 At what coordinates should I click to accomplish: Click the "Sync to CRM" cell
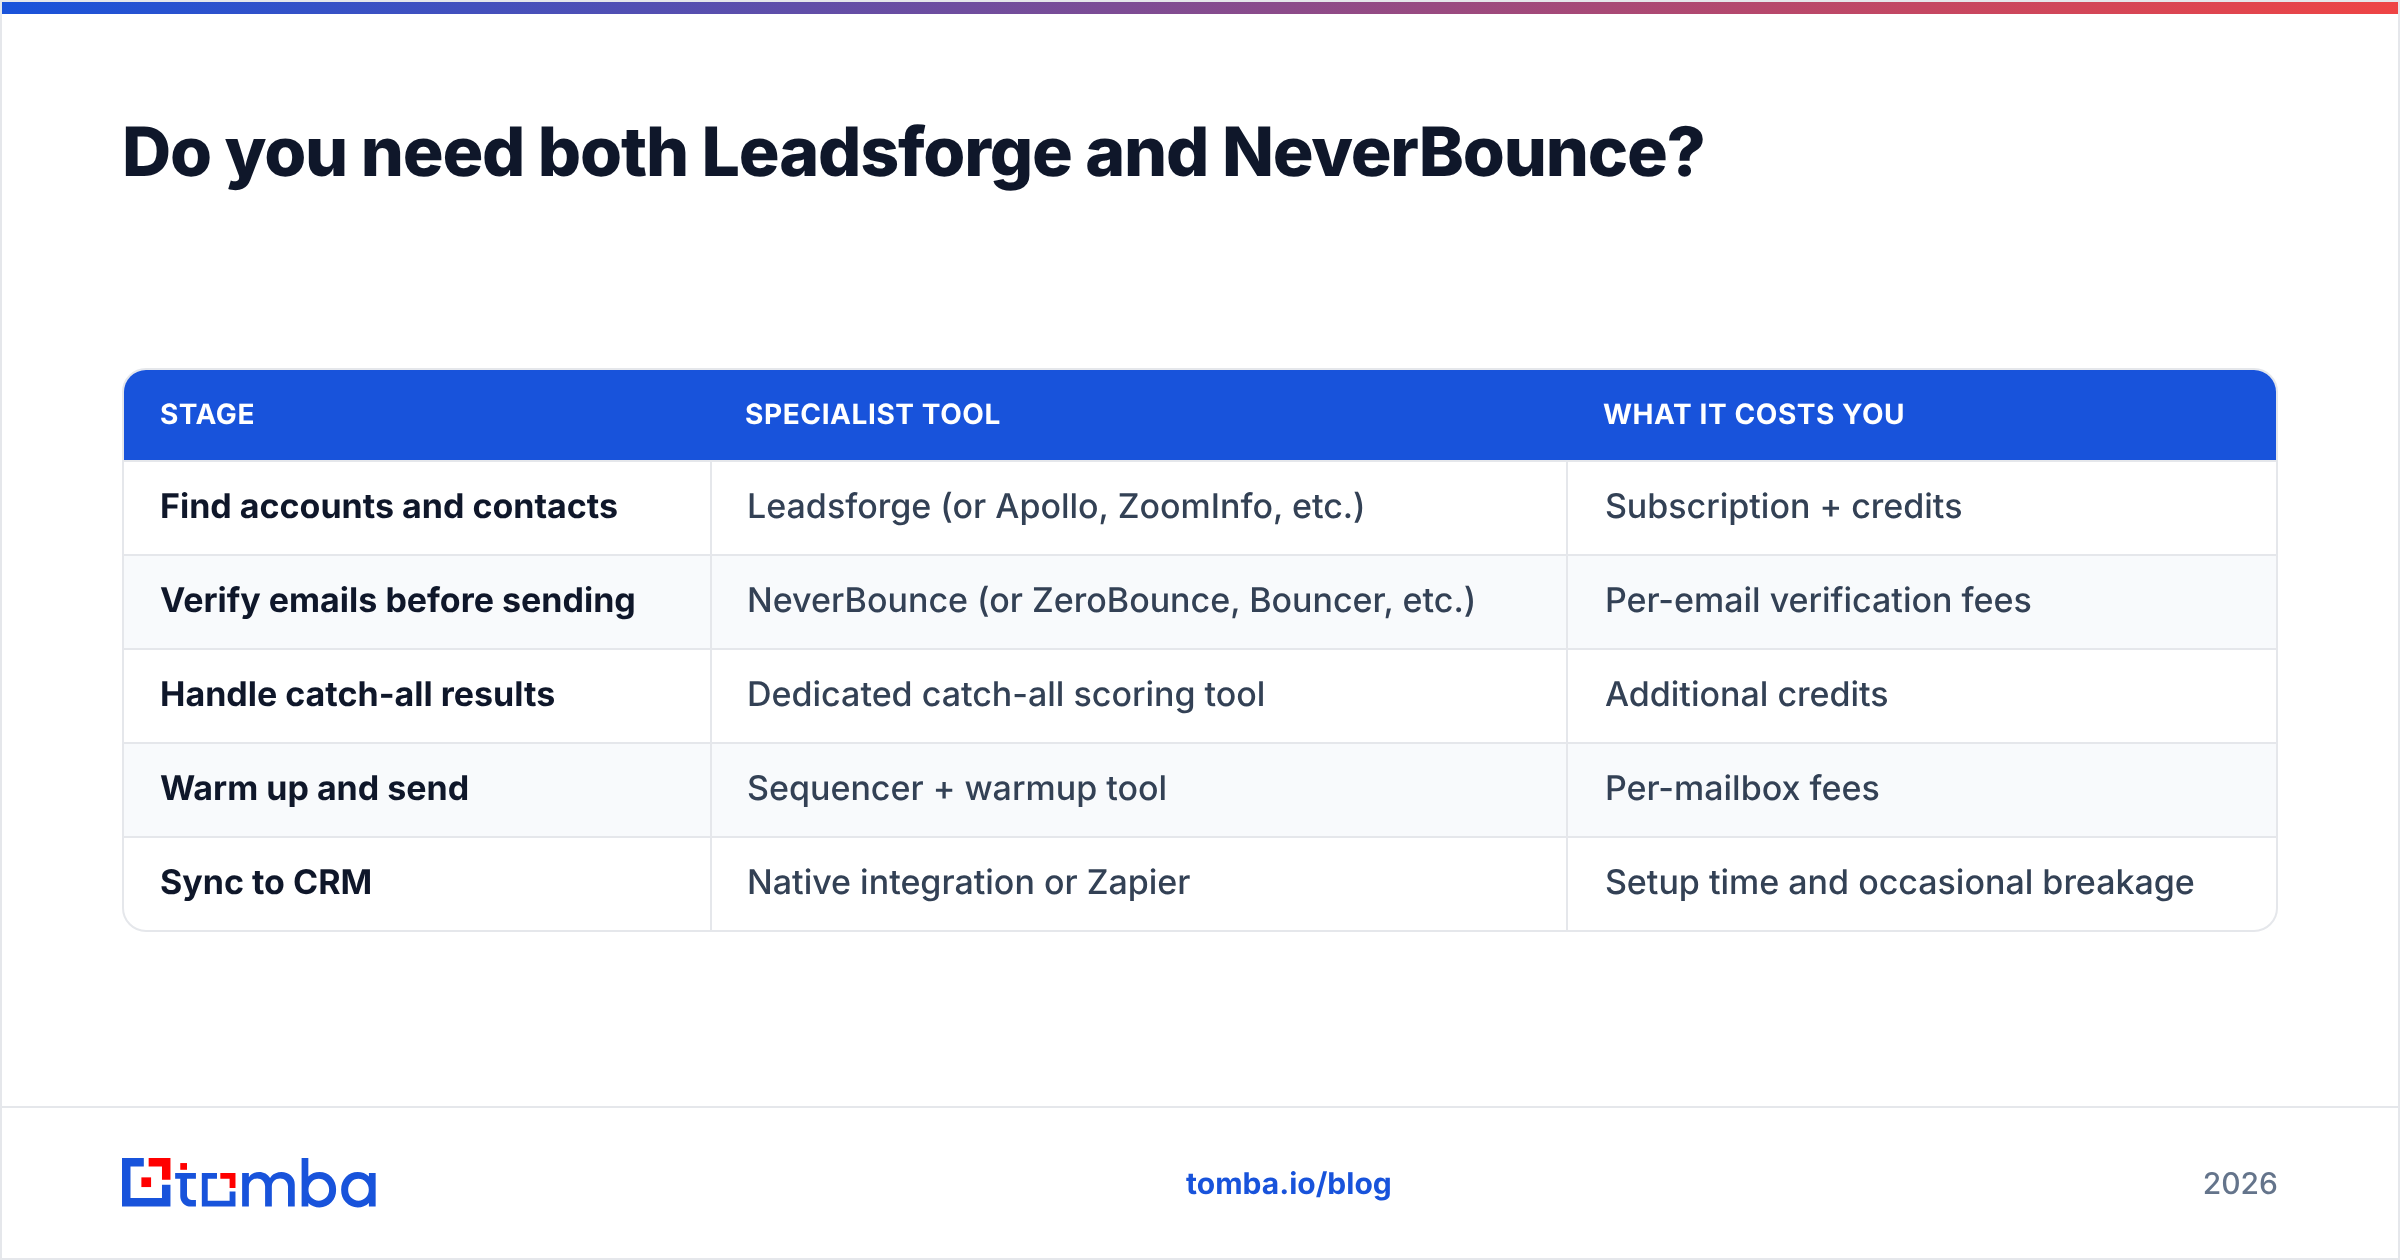click(x=417, y=883)
